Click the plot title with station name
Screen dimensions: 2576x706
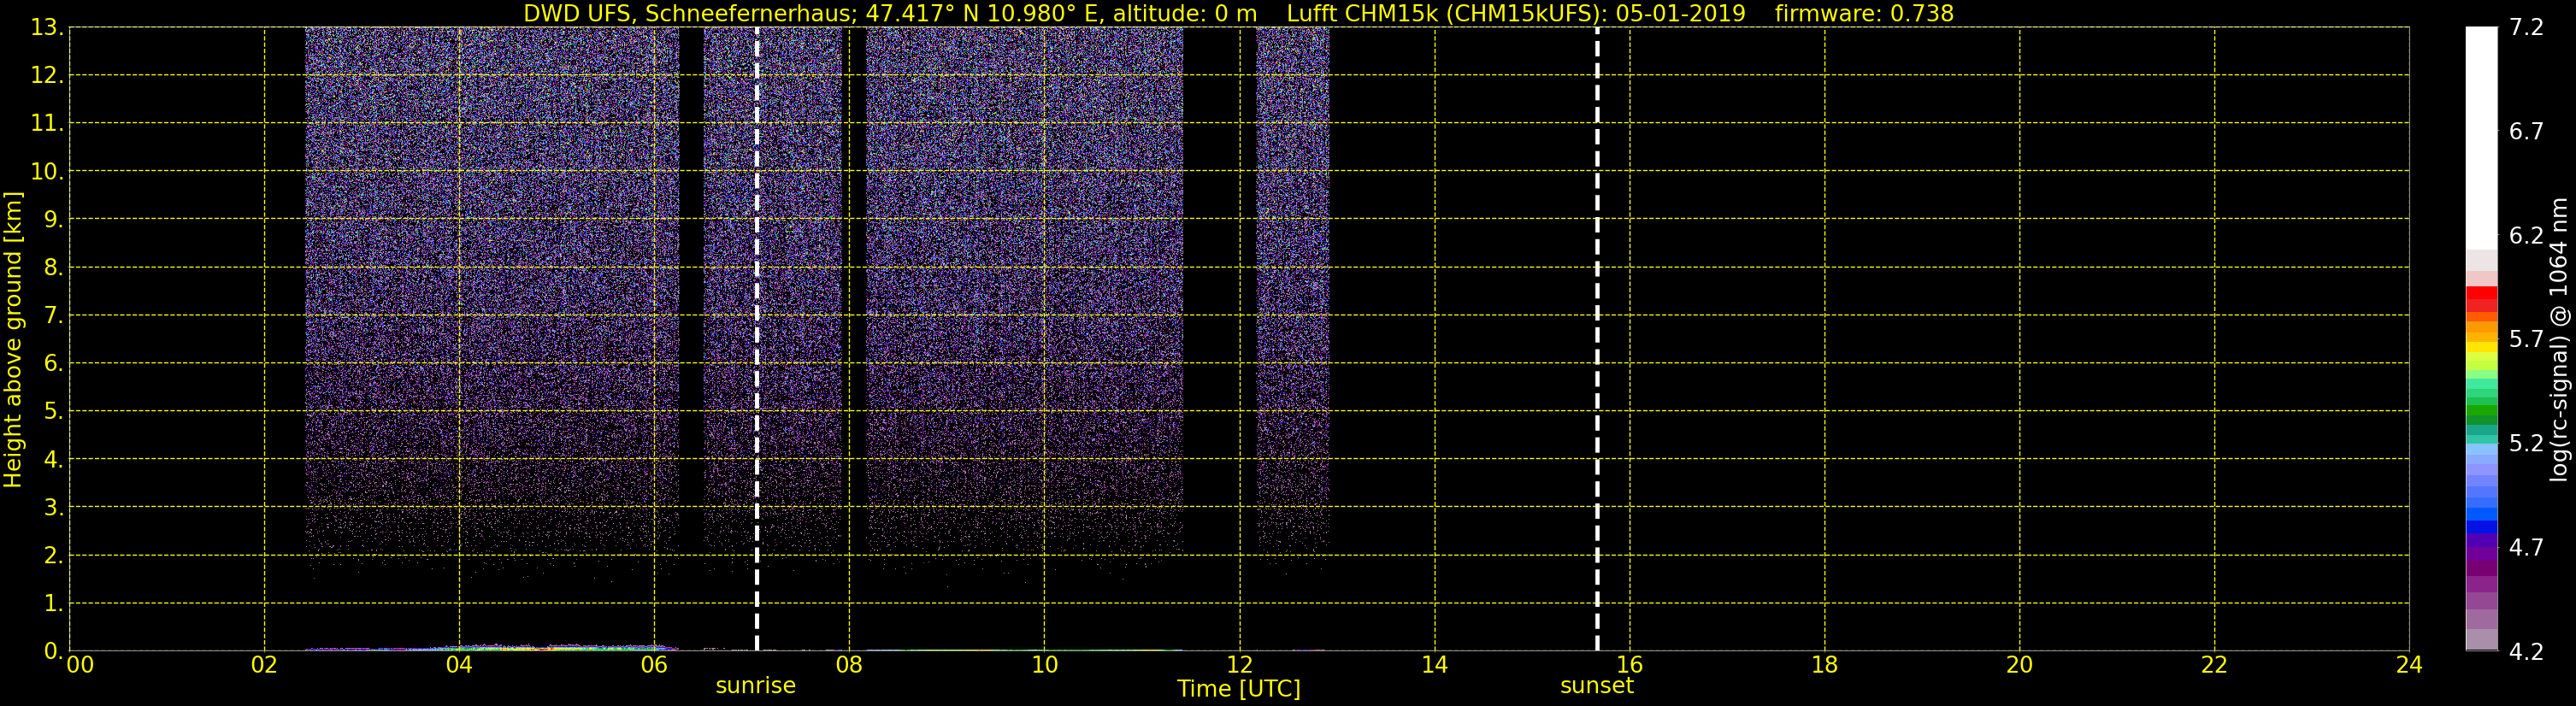click(1238, 13)
